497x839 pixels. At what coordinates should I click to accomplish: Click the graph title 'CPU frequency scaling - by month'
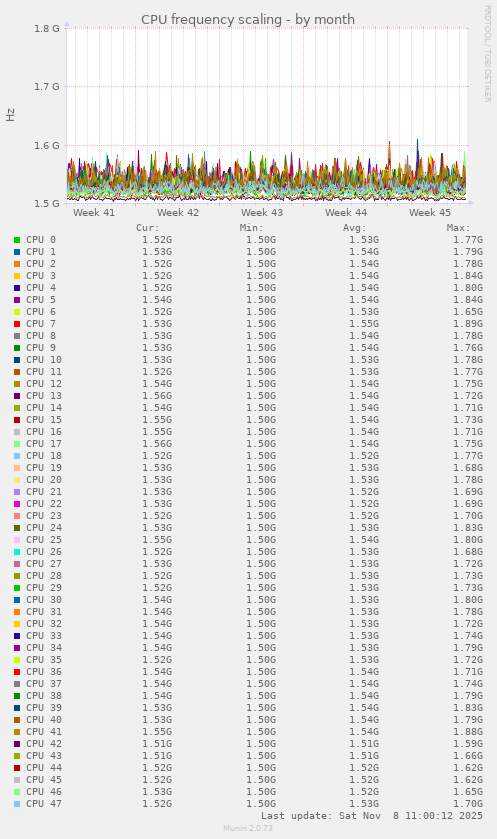pyautogui.click(x=248, y=20)
